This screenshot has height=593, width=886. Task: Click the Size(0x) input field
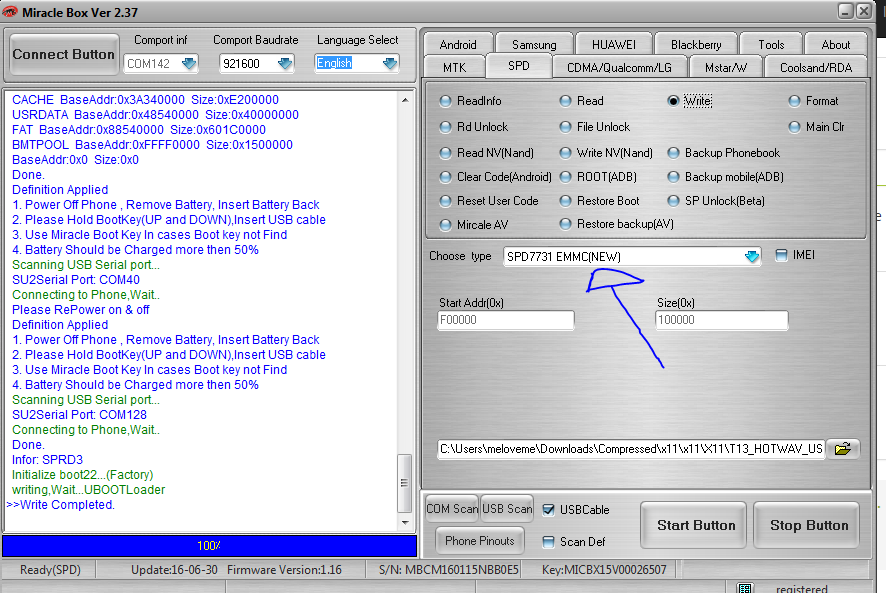coord(722,320)
